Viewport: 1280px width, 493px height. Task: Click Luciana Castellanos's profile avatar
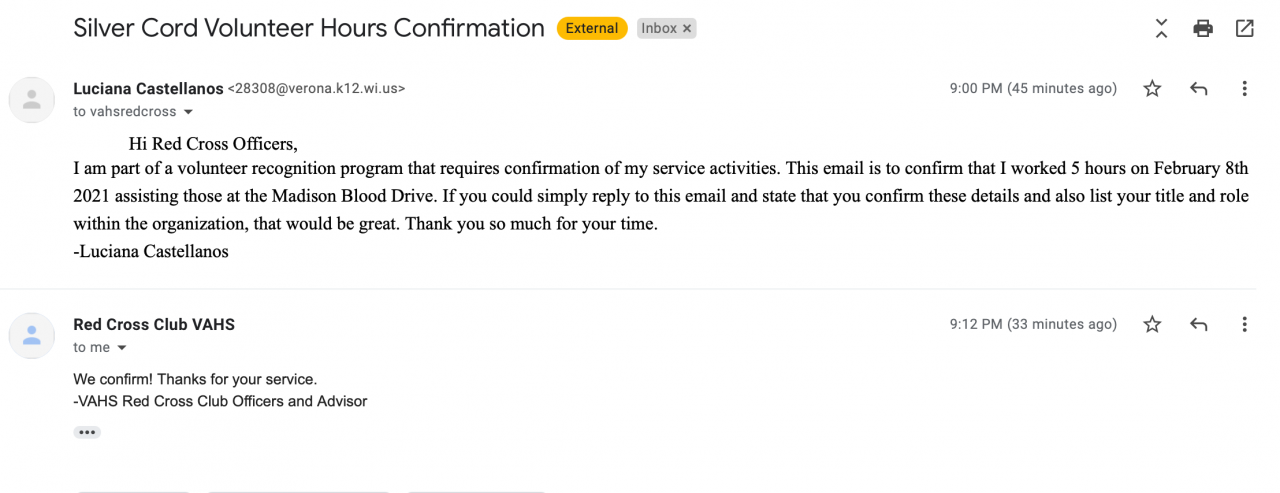(x=32, y=99)
